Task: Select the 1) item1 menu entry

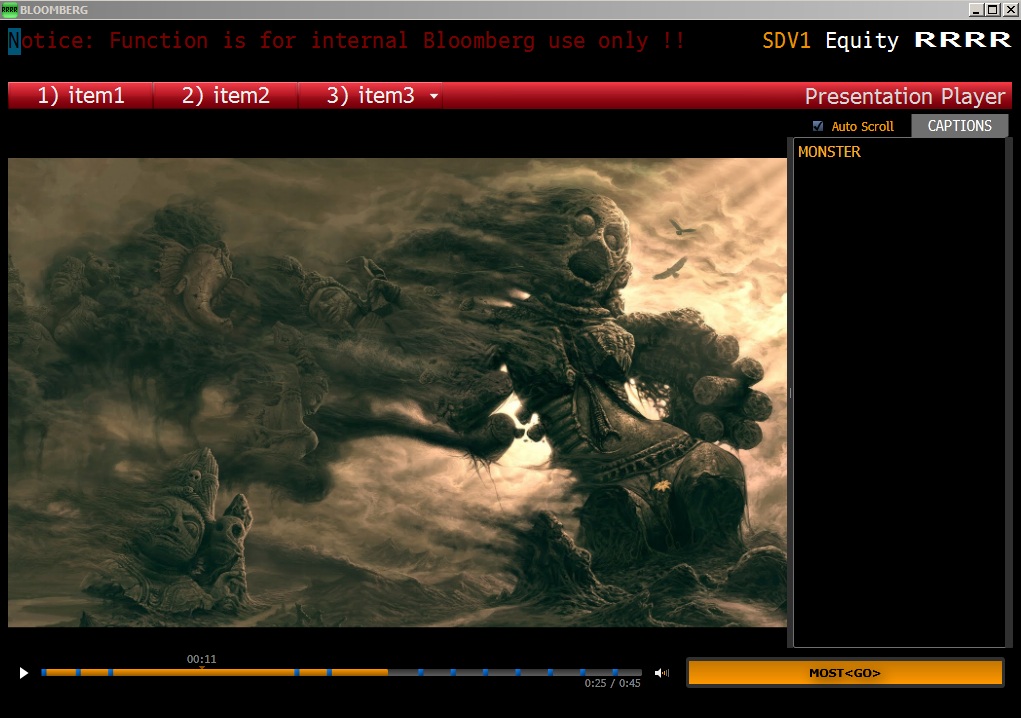Action: (81, 96)
